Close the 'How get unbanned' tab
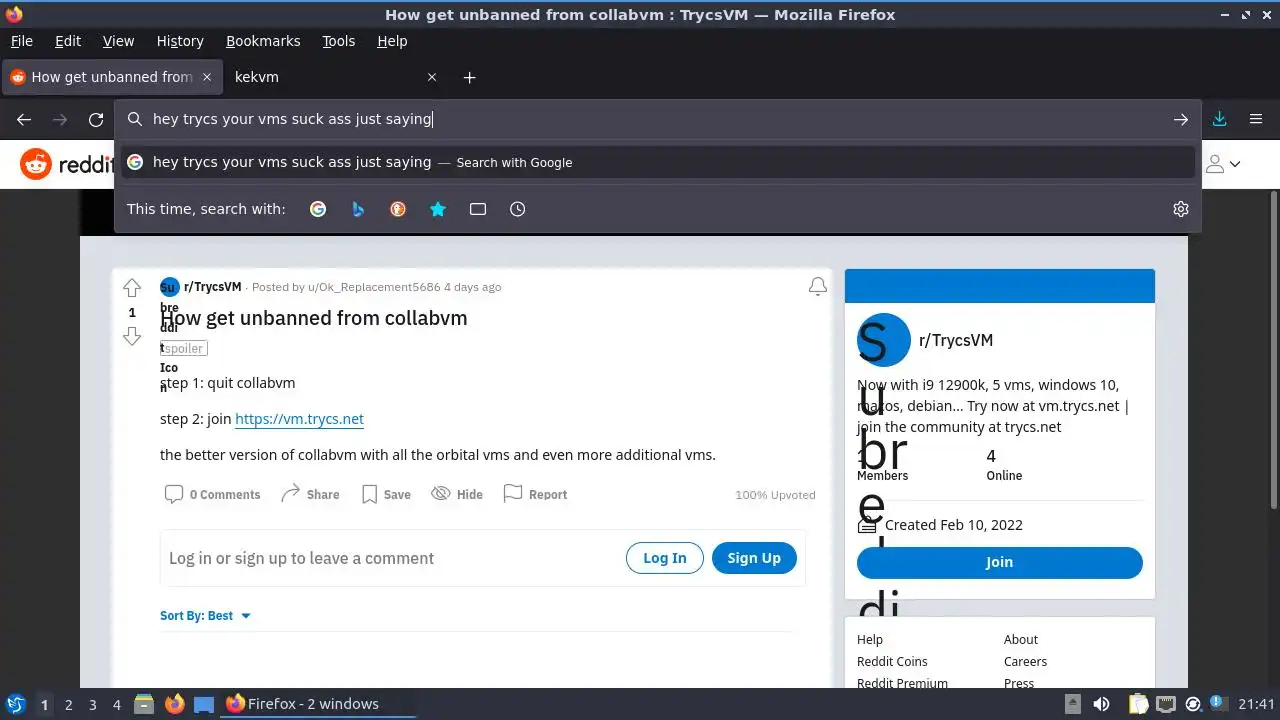 coord(207,77)
